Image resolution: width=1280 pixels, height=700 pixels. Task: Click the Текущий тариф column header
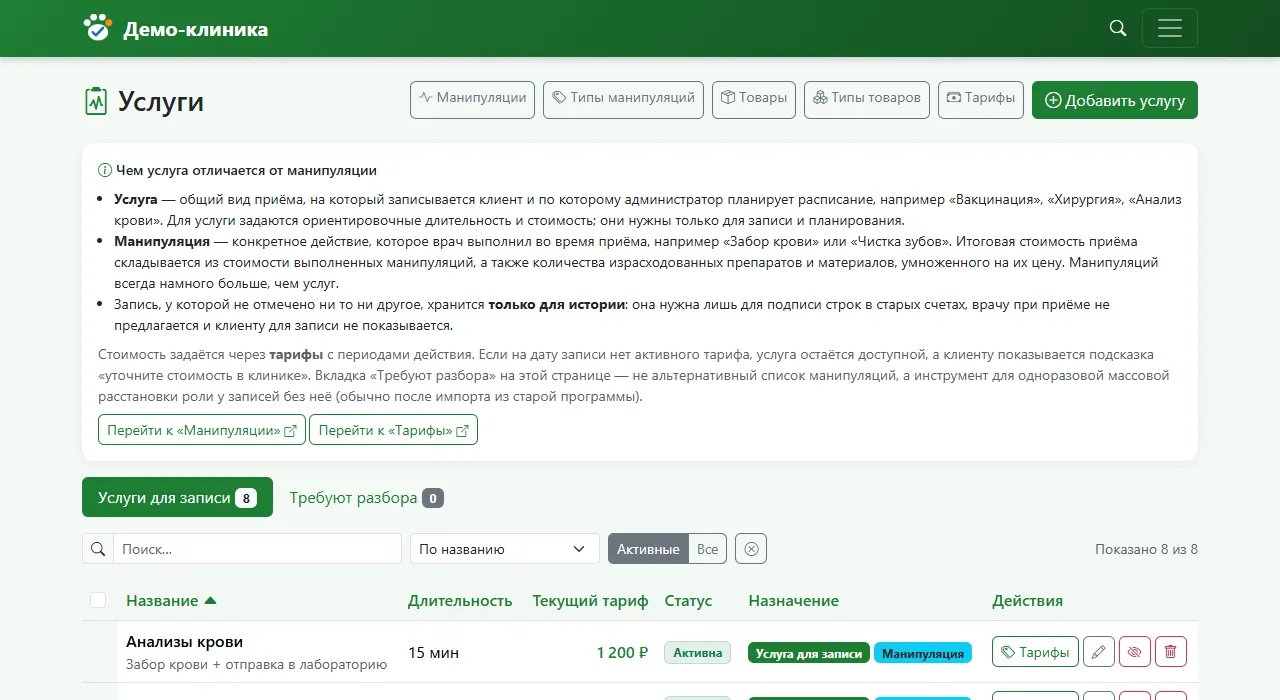pyautogui.click(x=590, y=601)
